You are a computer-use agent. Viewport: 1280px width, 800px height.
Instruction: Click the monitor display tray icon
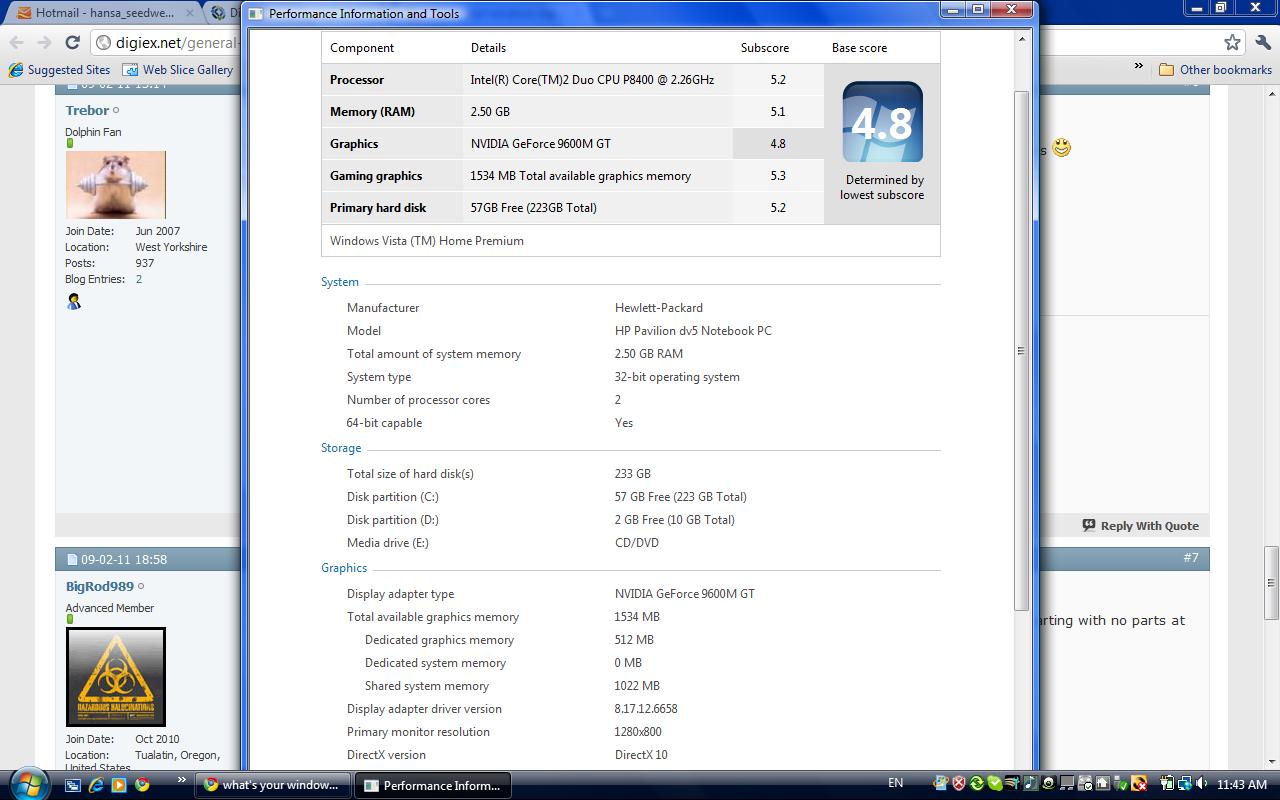[x=1066, y=783]
